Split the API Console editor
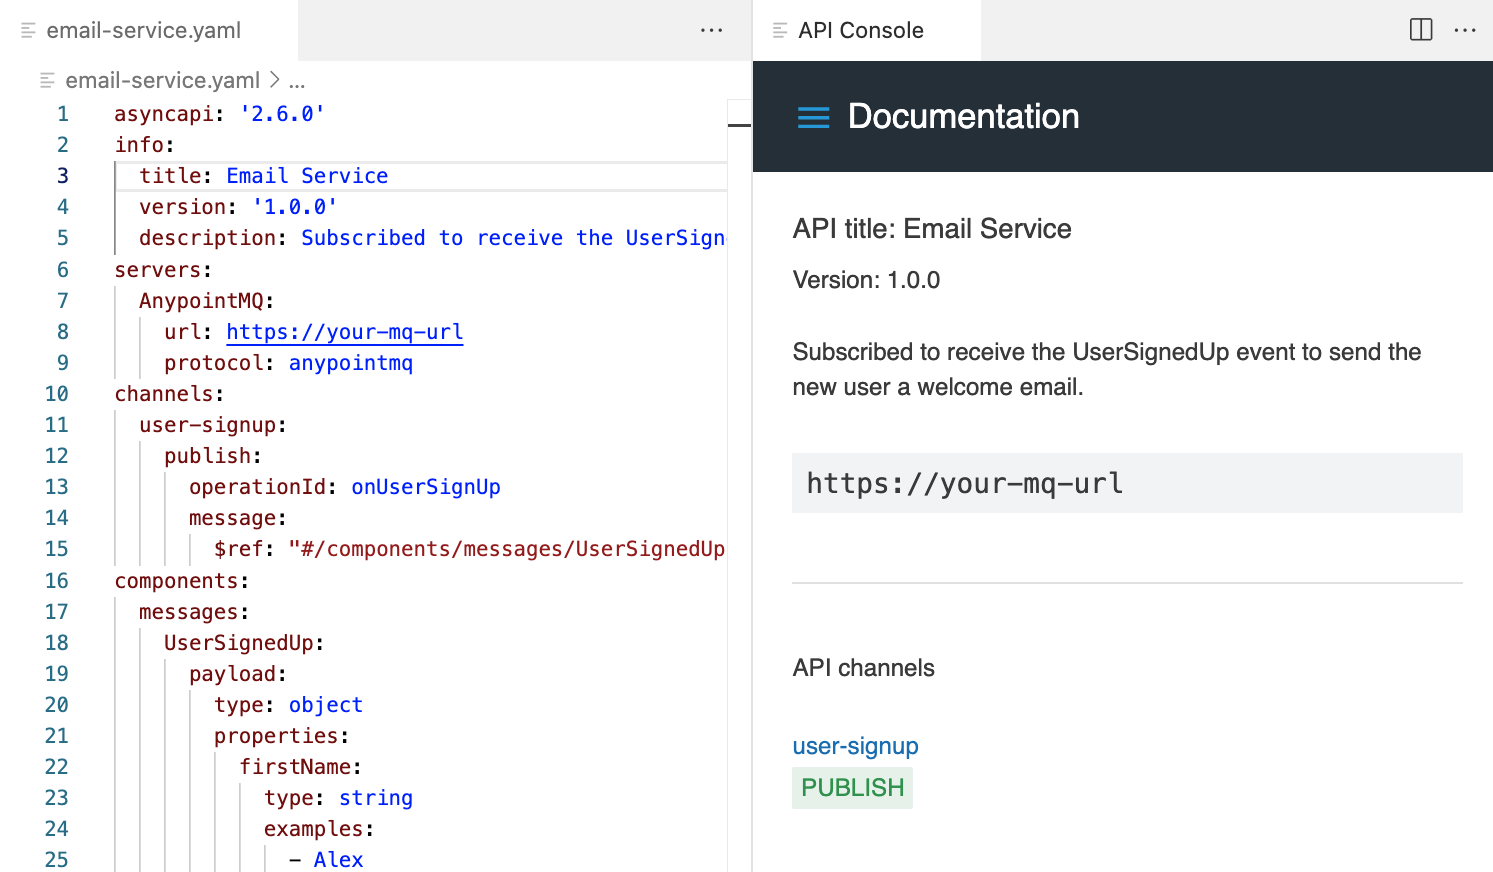 tap(1421, 30)
